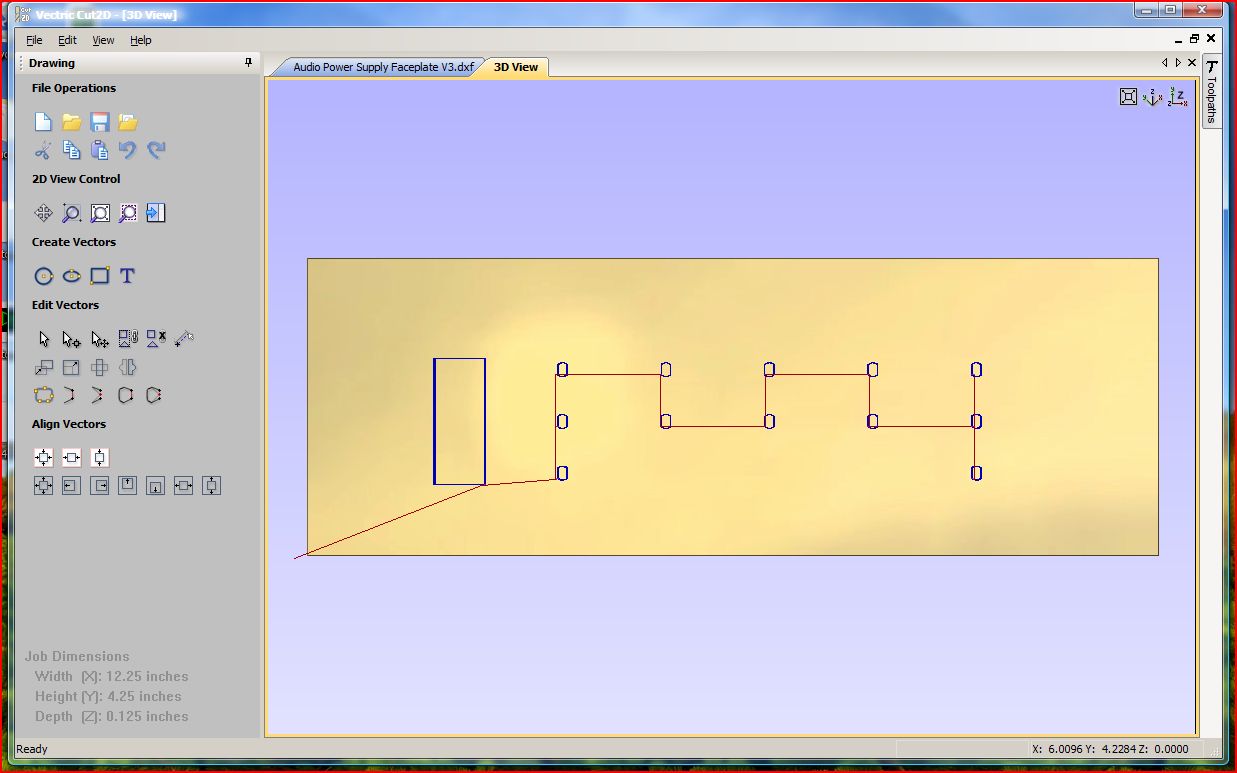Image resolution: width=1237 pixels, height=773 pixels.
Task: Paste from the clipboard
Action: click(99, 149)
